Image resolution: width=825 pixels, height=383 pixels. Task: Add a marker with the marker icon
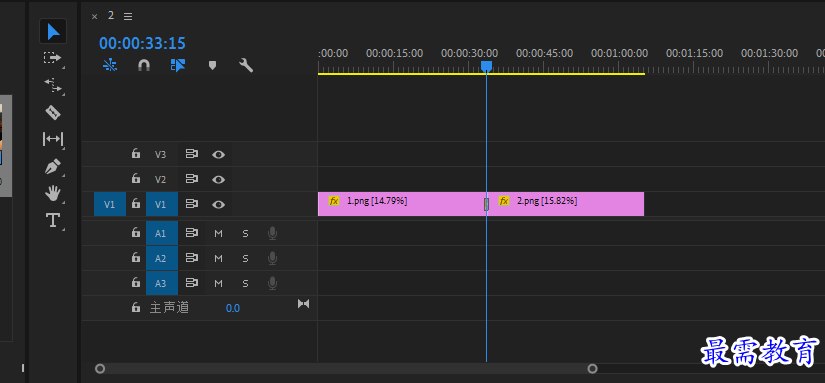click(x=213, y=65)
